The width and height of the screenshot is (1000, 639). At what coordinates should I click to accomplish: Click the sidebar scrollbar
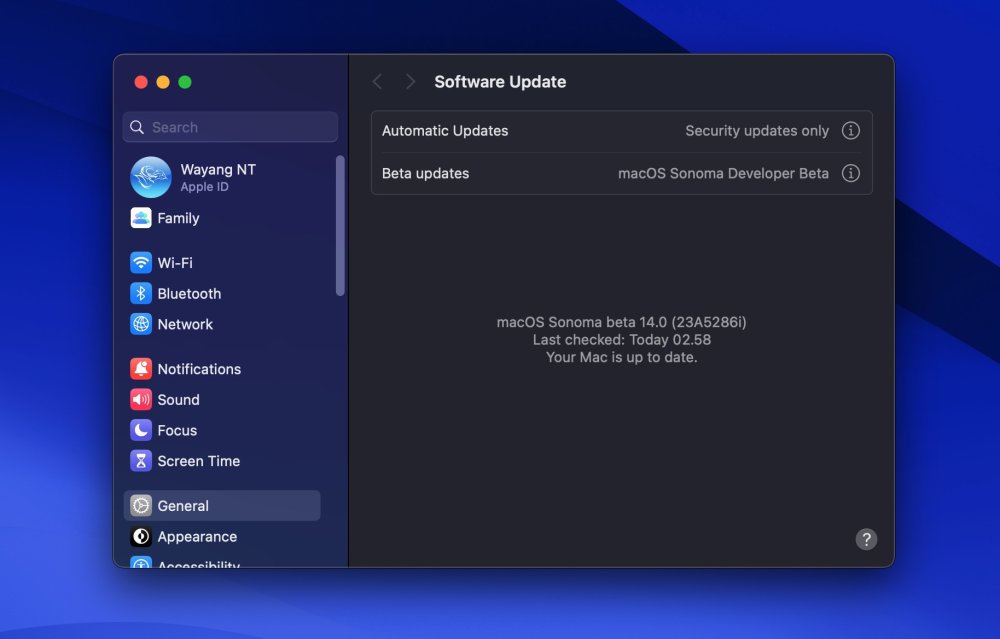click(340, 226)
